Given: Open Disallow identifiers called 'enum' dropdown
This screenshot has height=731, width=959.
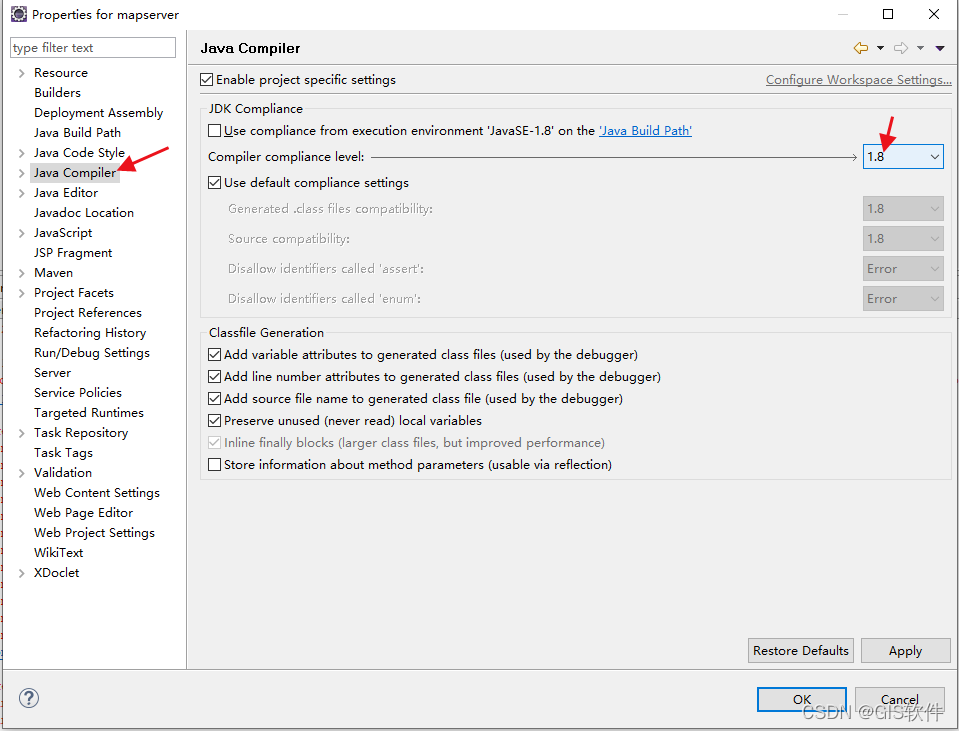Looking at the screenshot, I should 903,299.
